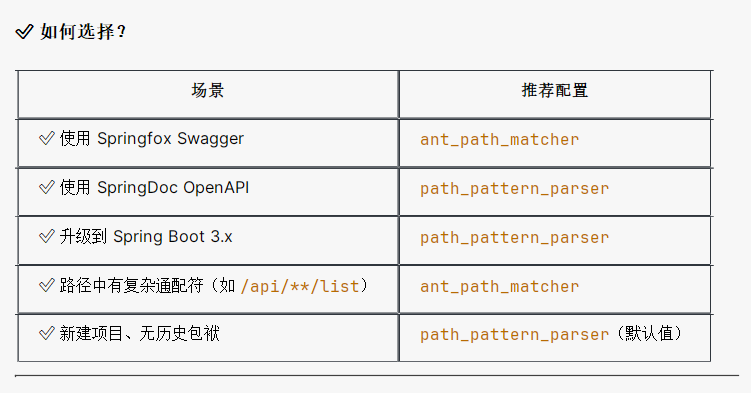Click the 使用 SpringDoc OpenAPI cell text
This screenshot has height=393, width=751.
coord(154,187)
